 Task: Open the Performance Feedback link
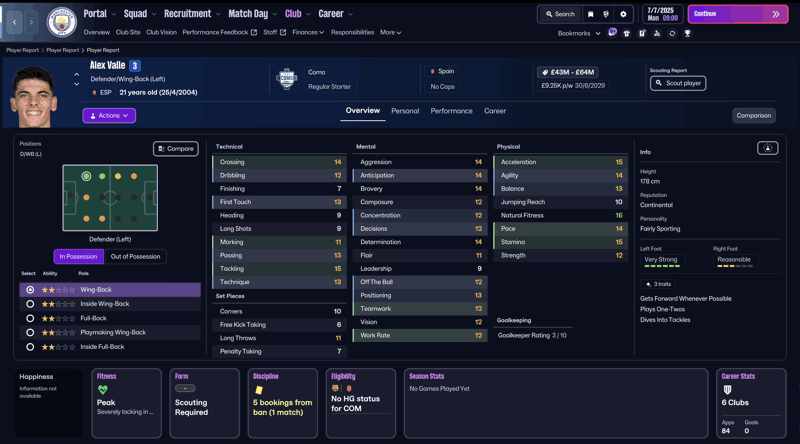[x=219, y=32]
